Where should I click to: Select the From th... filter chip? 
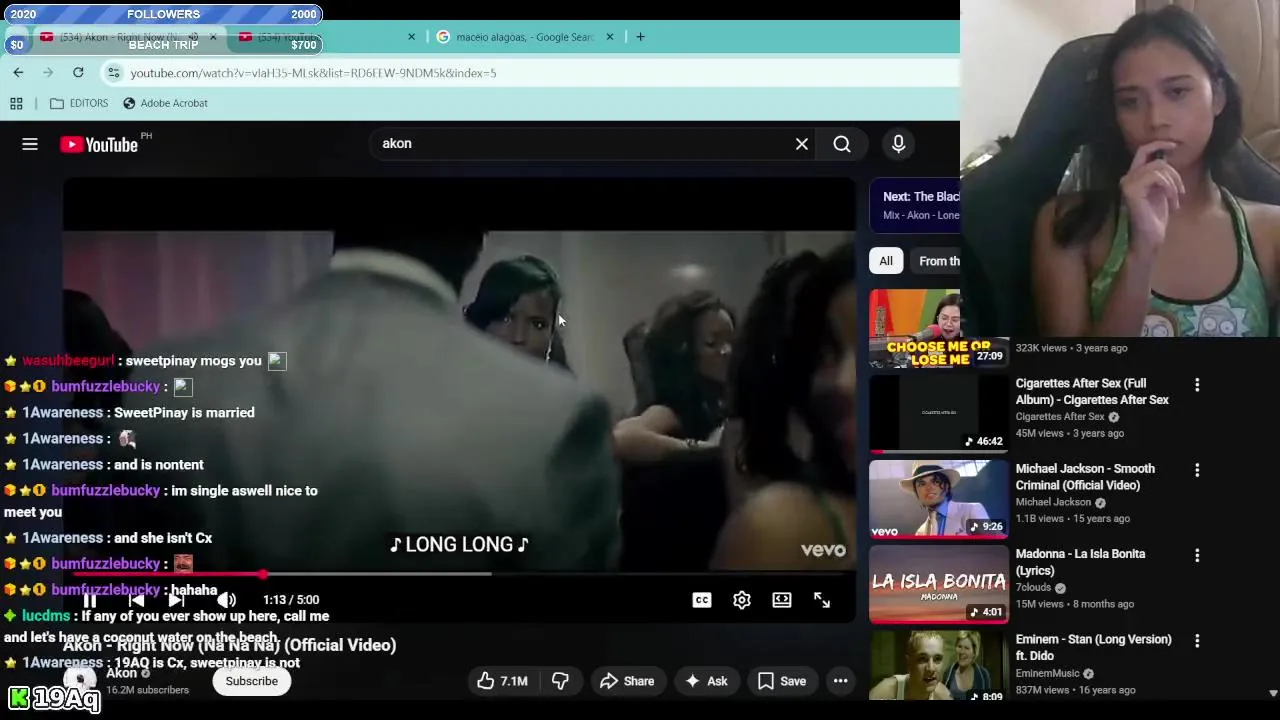click(935, 261)
